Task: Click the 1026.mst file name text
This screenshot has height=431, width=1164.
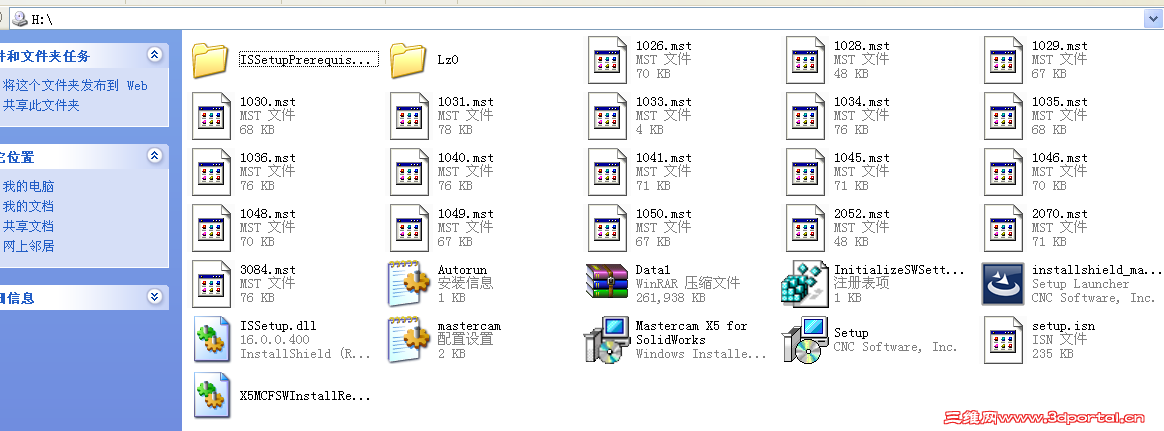Action: pyautogui.click(x=664, y=46)
